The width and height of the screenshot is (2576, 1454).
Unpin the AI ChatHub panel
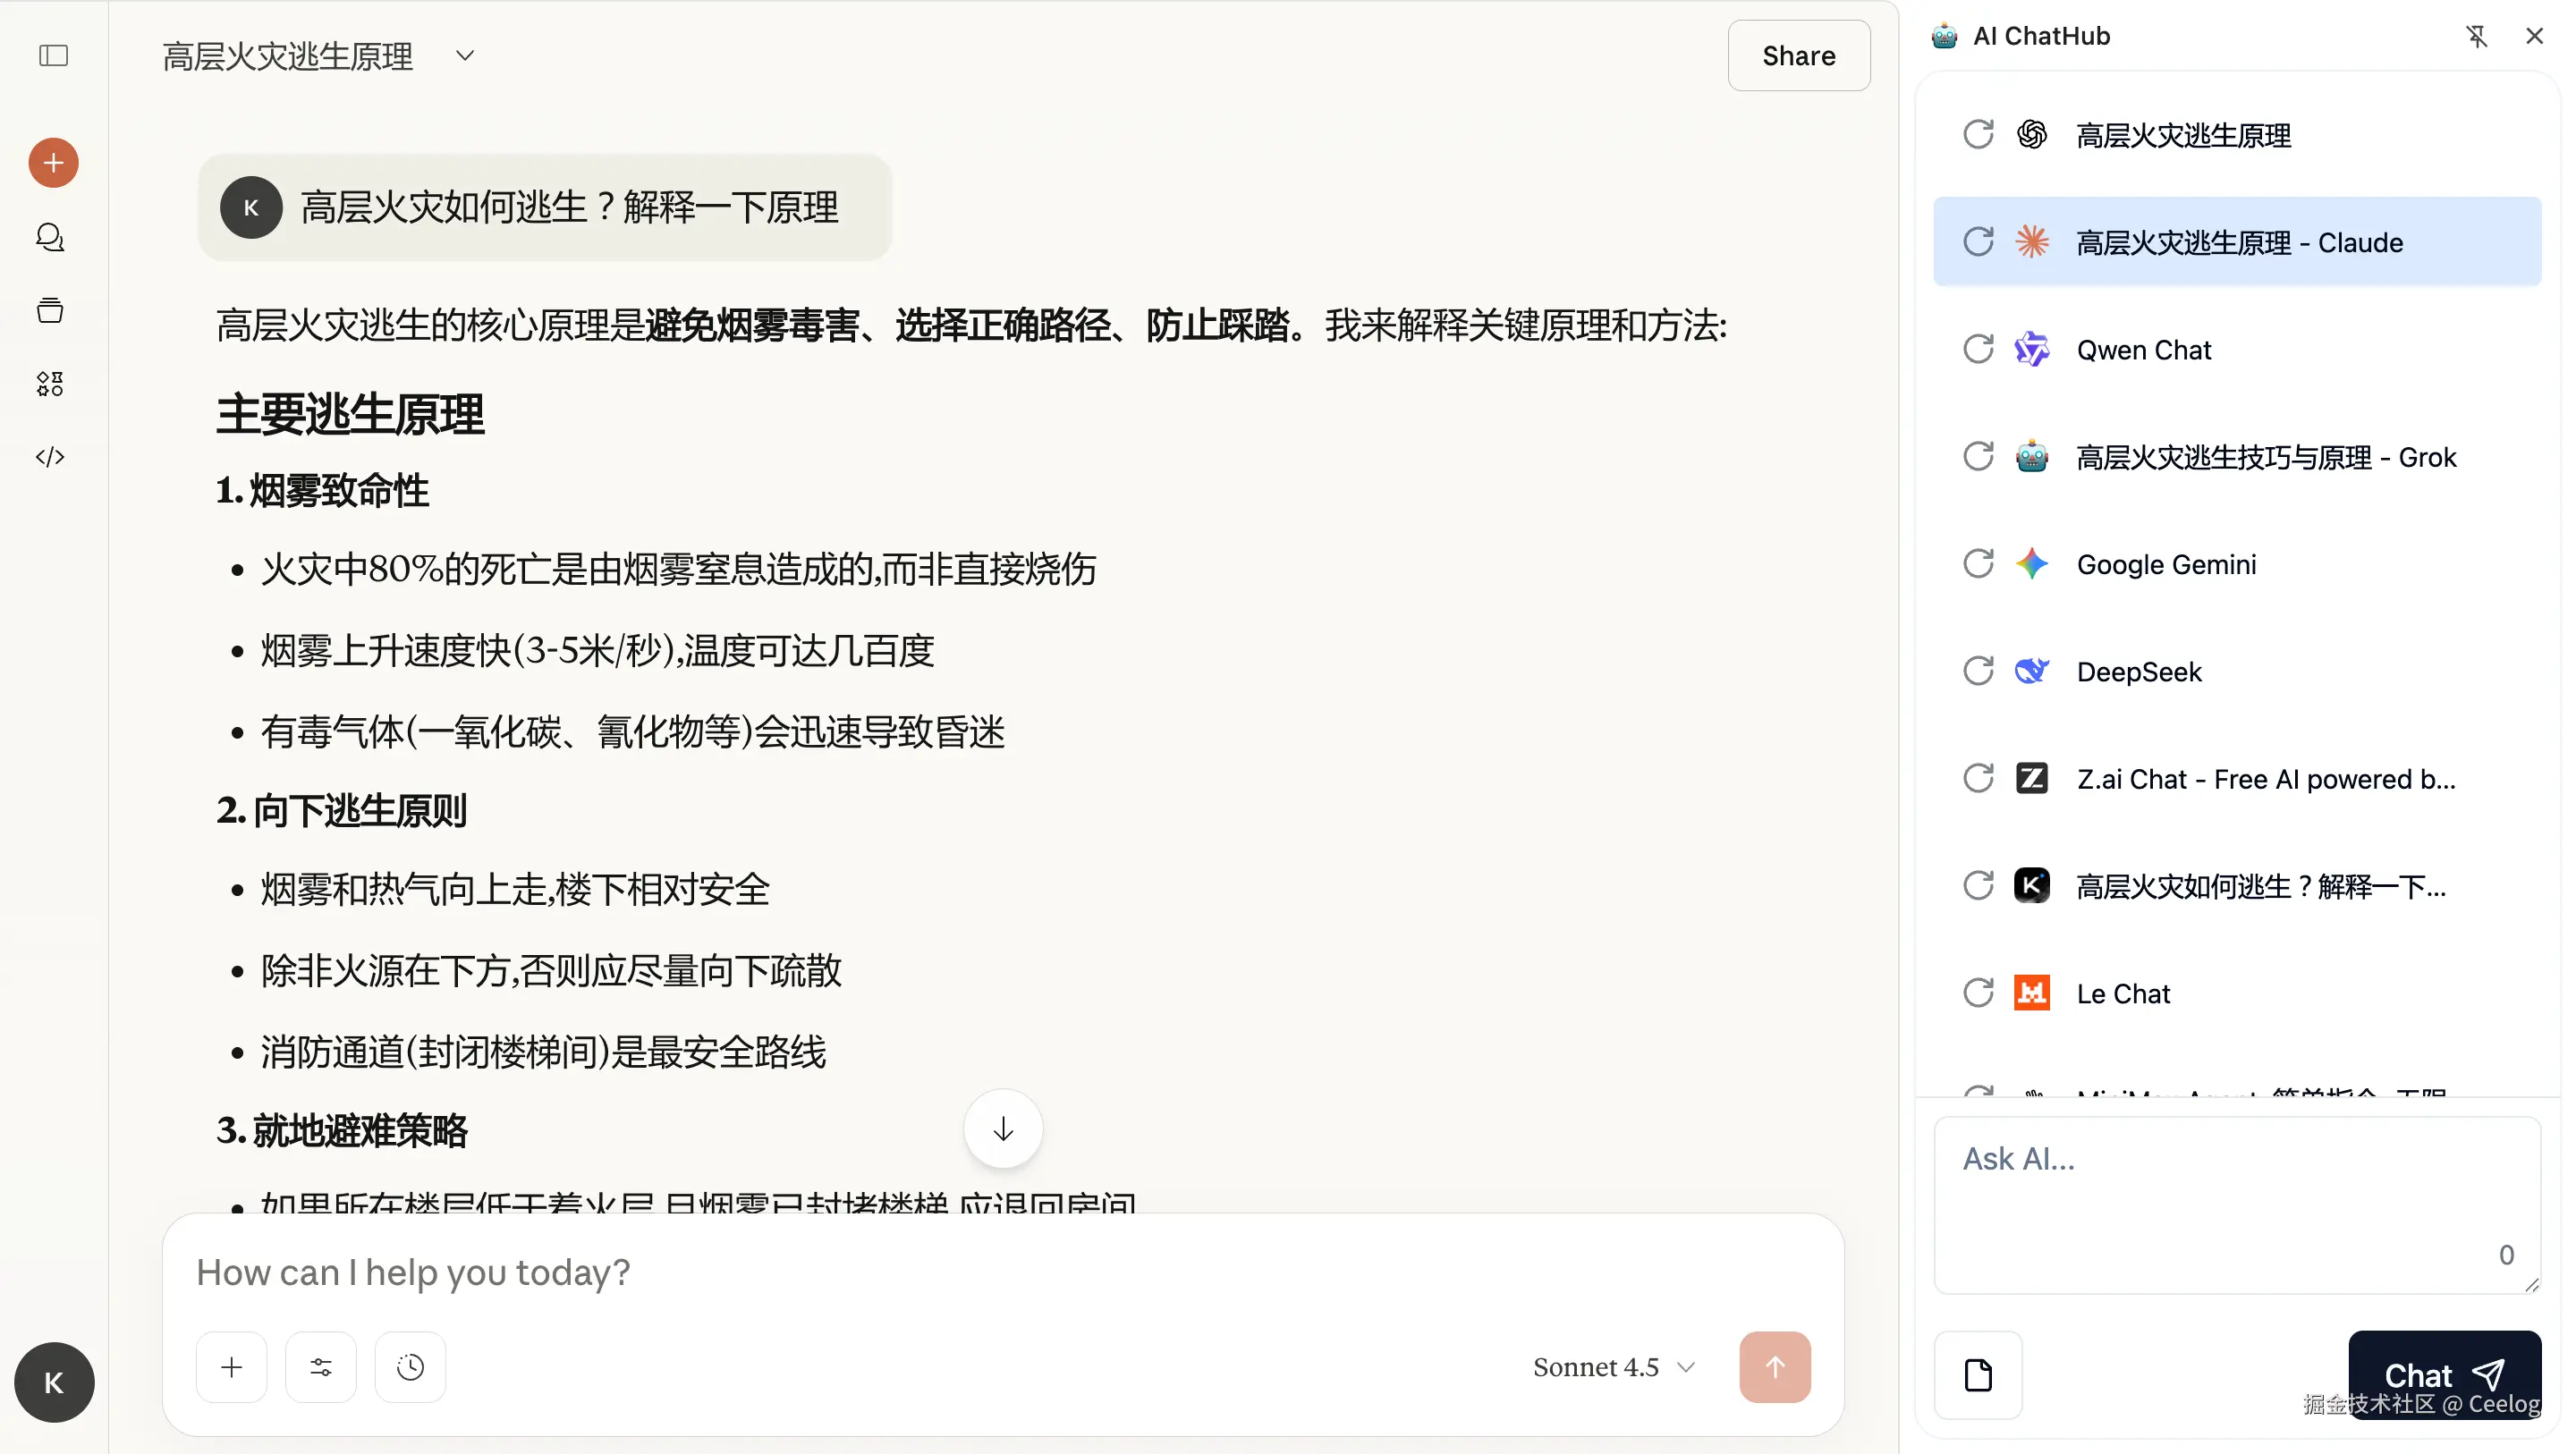[2476, 36]
